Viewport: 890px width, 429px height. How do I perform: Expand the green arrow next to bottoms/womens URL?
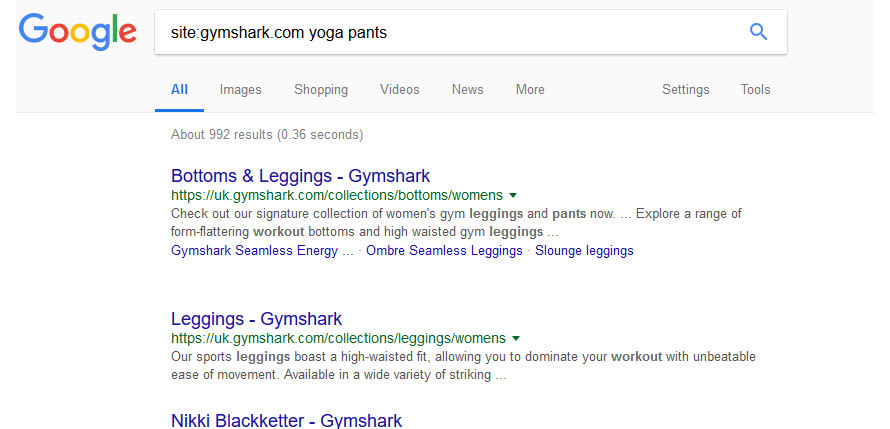[513, 196]
